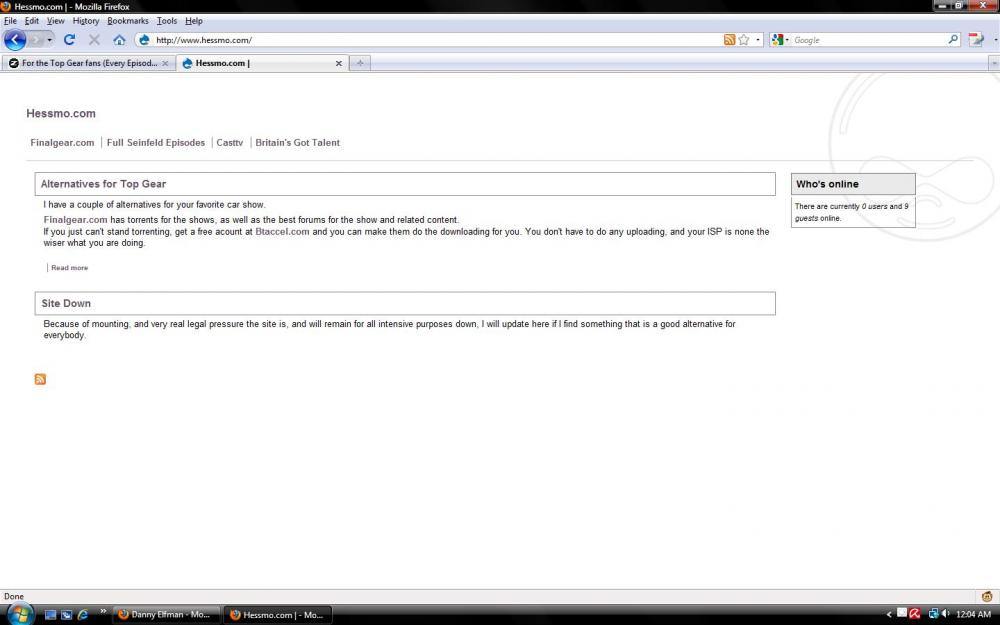This screenshot has width=1000, height=625.
Task: Click the RSS feed icon in address bar
Action: coord(730,40)
